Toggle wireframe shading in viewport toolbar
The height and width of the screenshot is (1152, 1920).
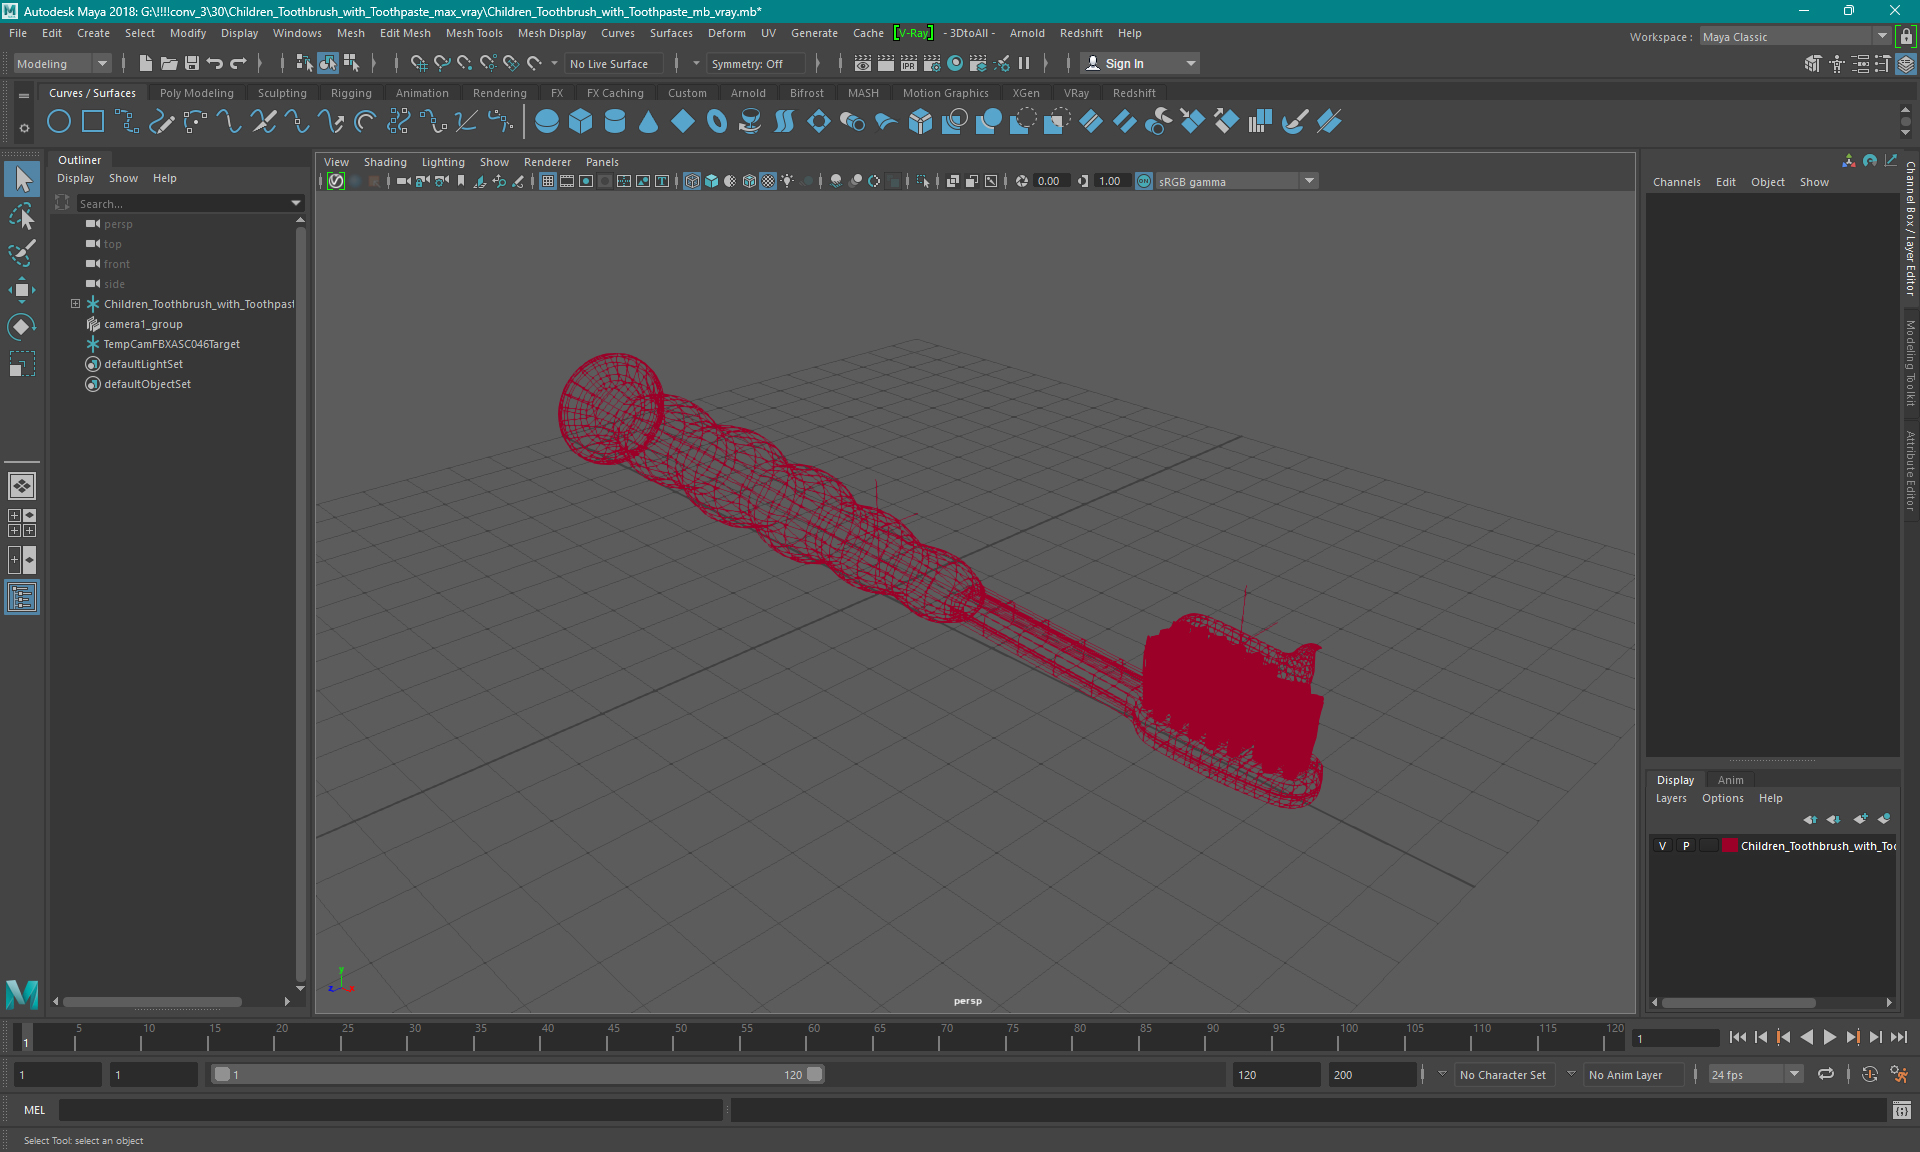pyautogui.click(x=692, y=181)
